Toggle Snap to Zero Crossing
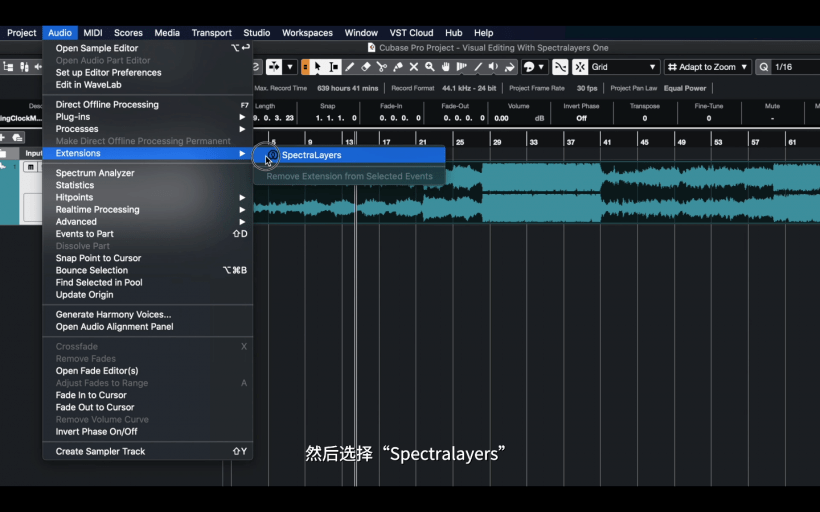The width and height of the screenshot is (820, 512). click(x=560, y=67)
